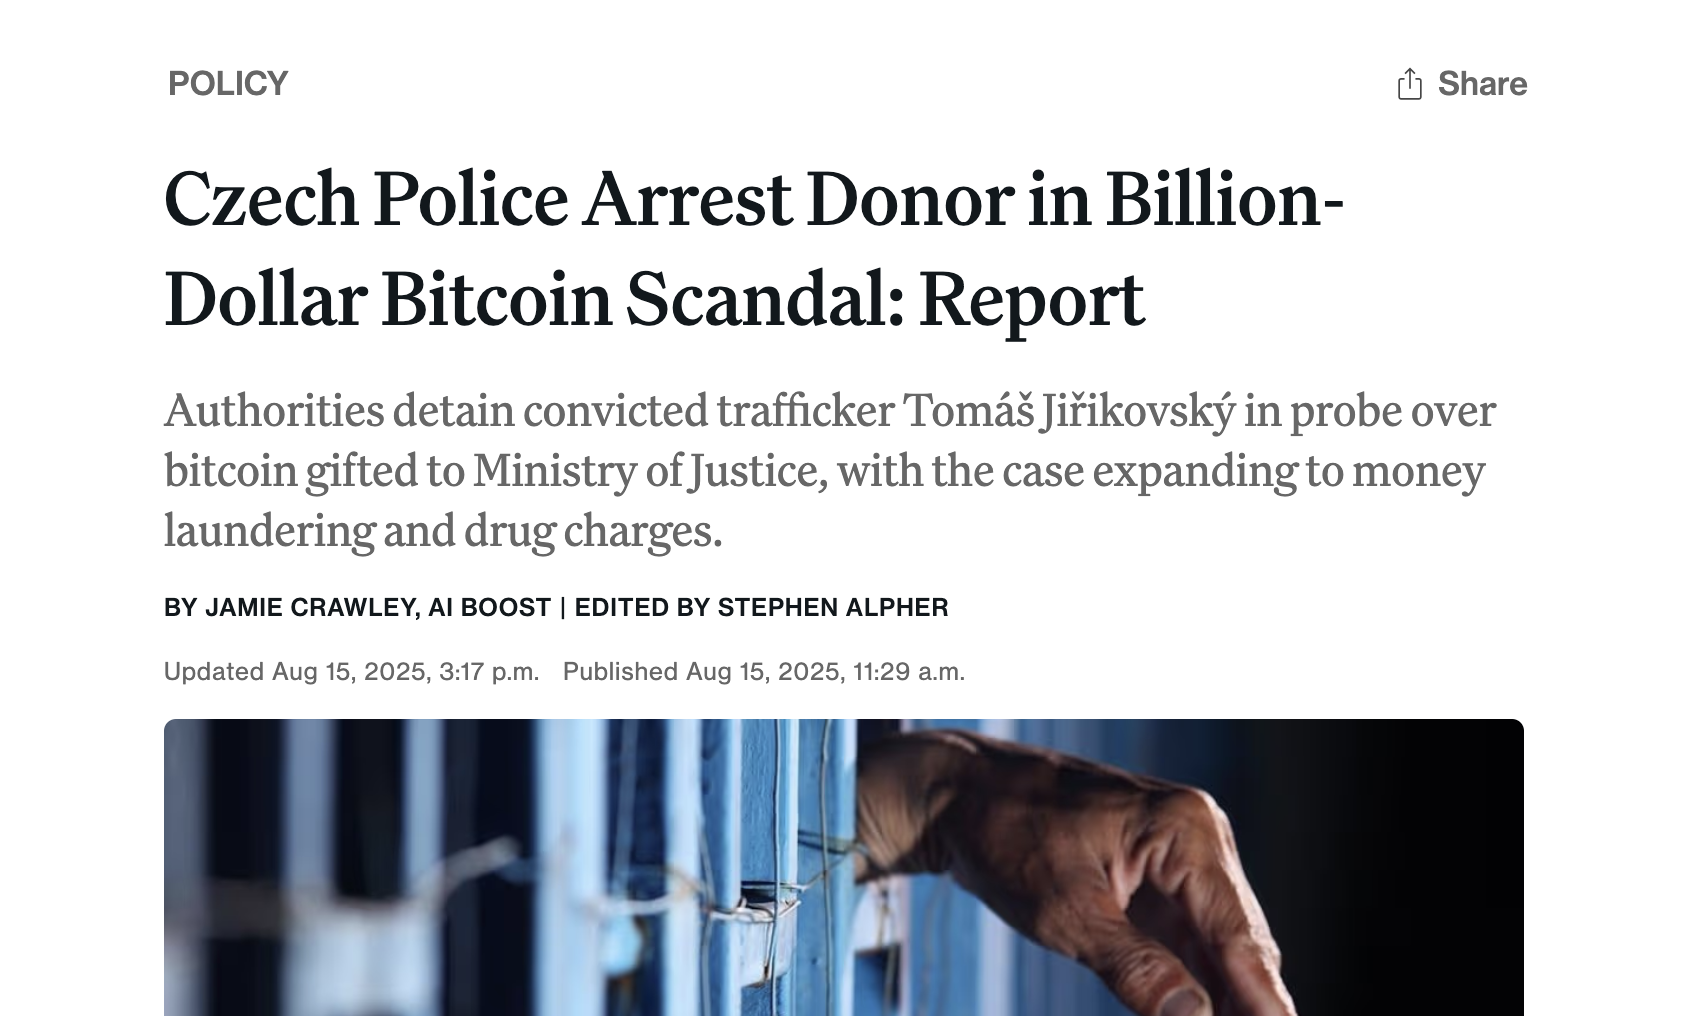This screenshot has width=1686, height=1016.
Task: Click the Share text label
Action: (x=1482, y=84)
